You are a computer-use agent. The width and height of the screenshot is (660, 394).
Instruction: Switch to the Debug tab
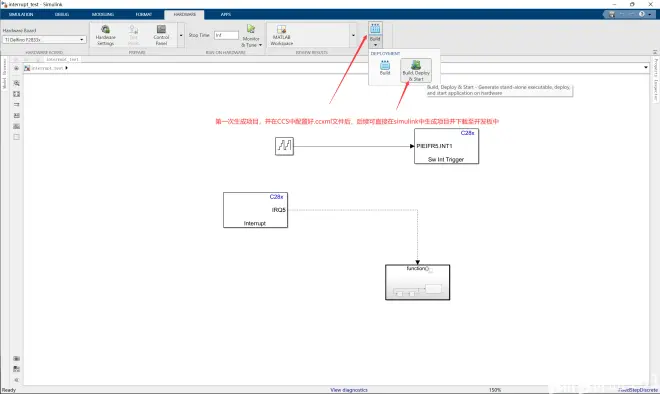62,14
